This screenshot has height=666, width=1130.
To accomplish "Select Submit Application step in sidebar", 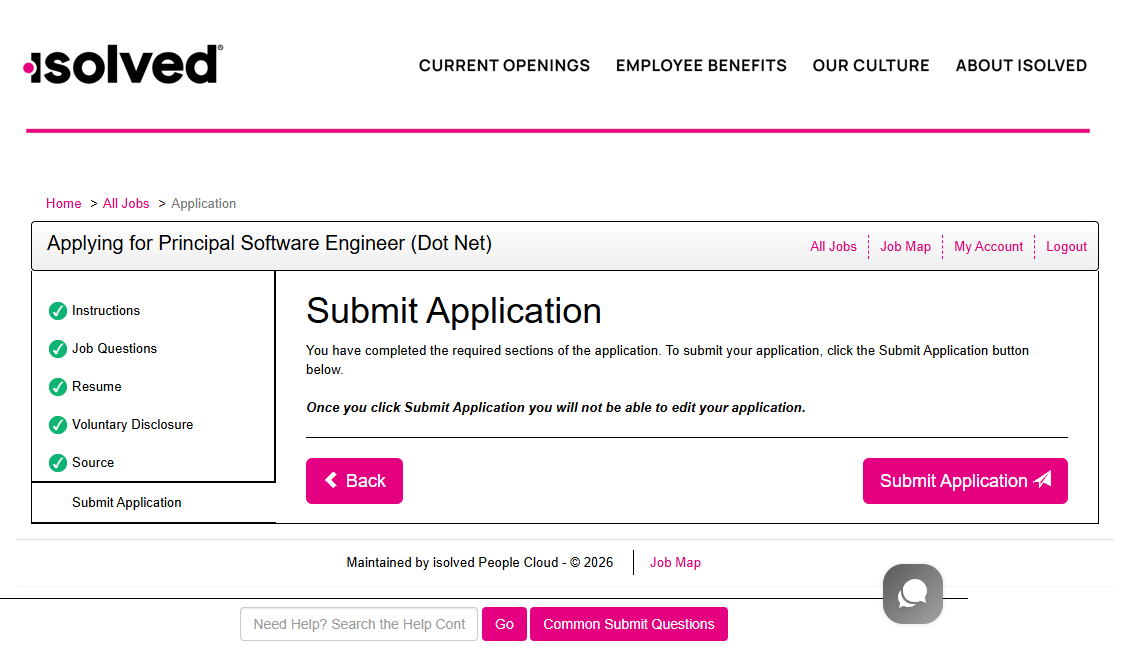I will tap(127, 503).
